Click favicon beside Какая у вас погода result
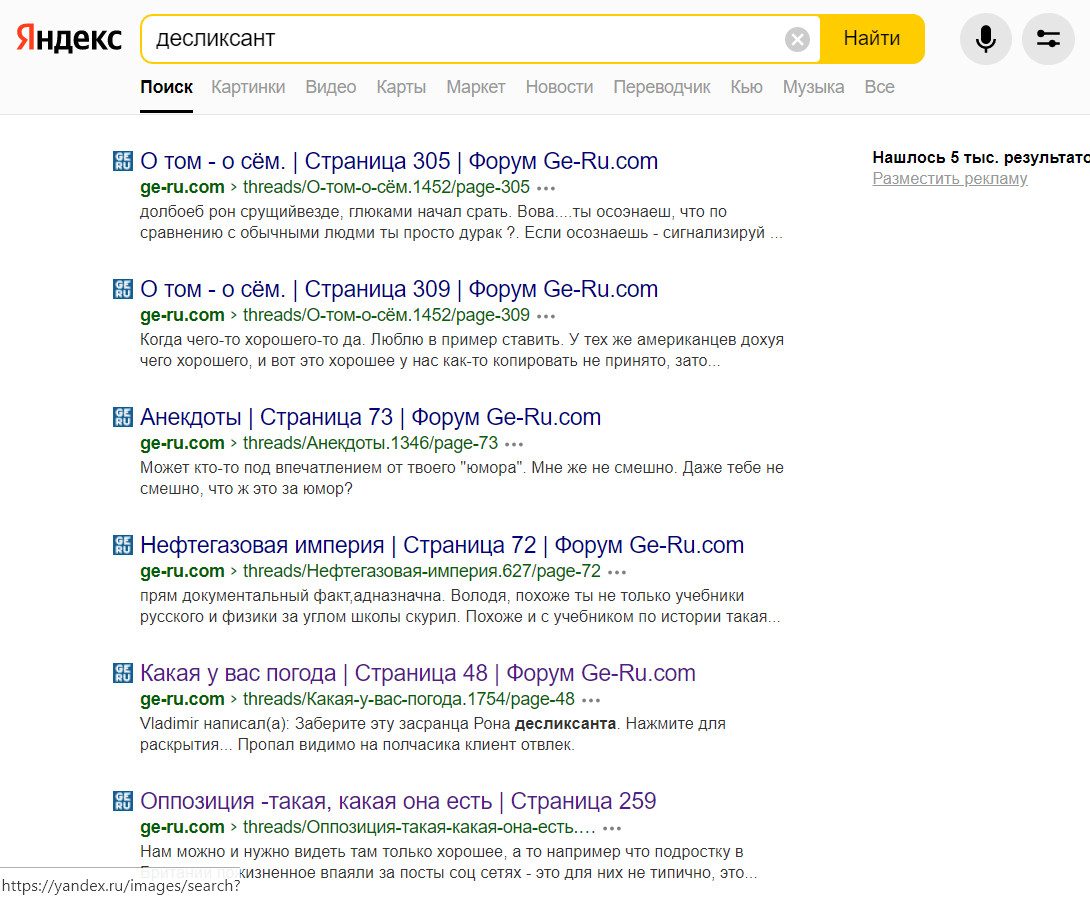The height and width of the screenshot is (899, 1090). 123,673
